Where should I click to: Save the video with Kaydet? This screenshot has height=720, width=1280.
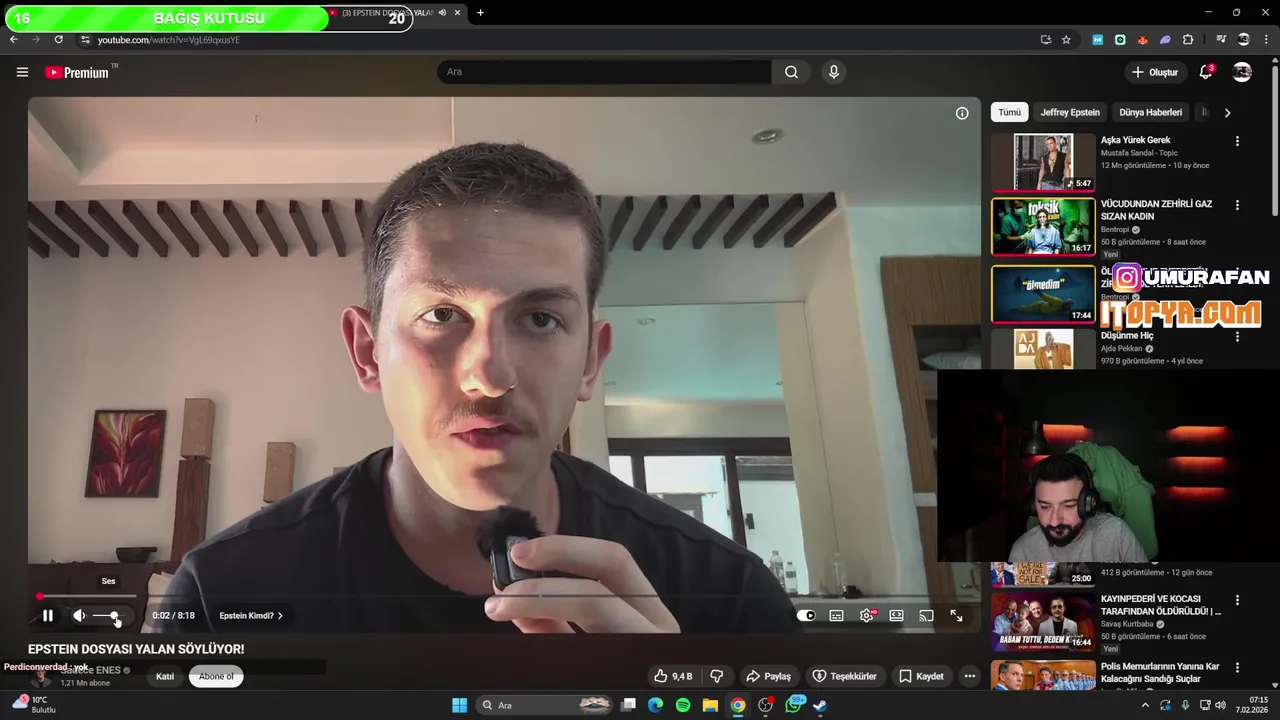click(921, 676)
